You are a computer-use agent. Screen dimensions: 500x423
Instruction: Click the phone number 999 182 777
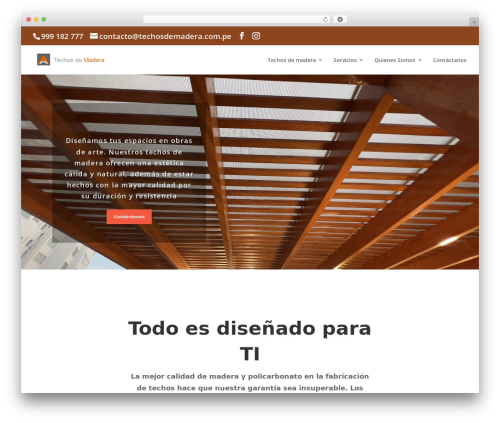(x=62, y=36)
